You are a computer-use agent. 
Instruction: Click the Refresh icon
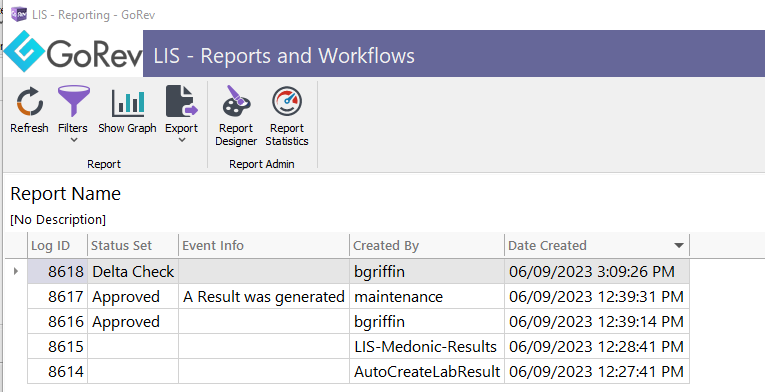[29, 102]
